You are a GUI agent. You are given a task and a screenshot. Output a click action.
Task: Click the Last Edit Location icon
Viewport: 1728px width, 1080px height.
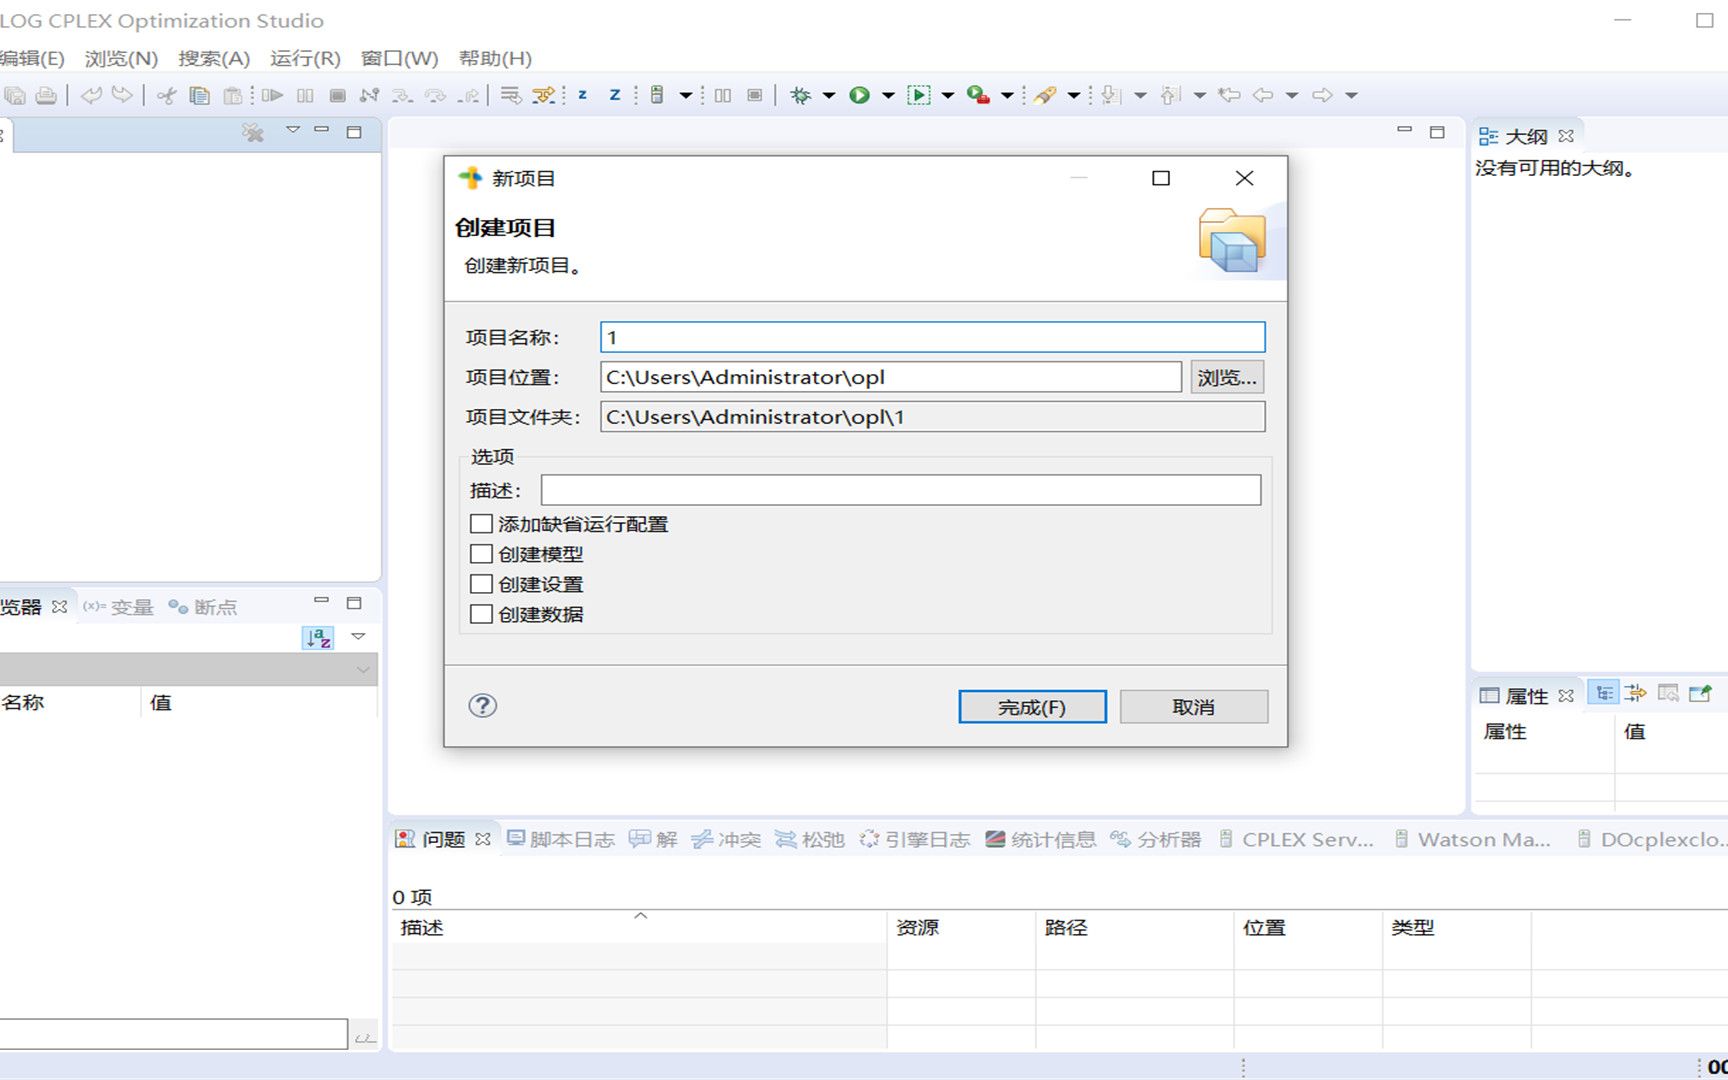coord(1229,95)
